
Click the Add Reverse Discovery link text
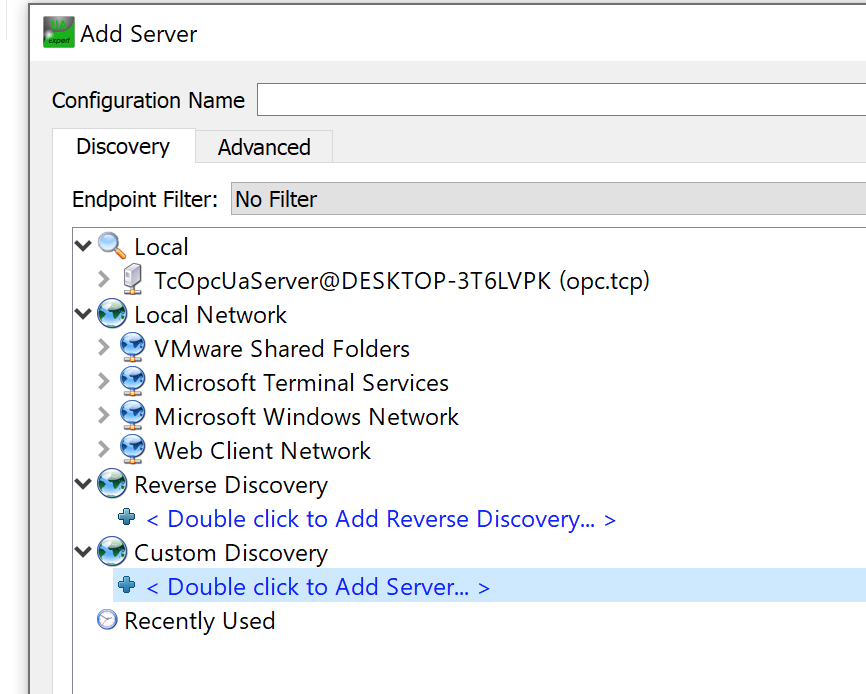(381, 519)
